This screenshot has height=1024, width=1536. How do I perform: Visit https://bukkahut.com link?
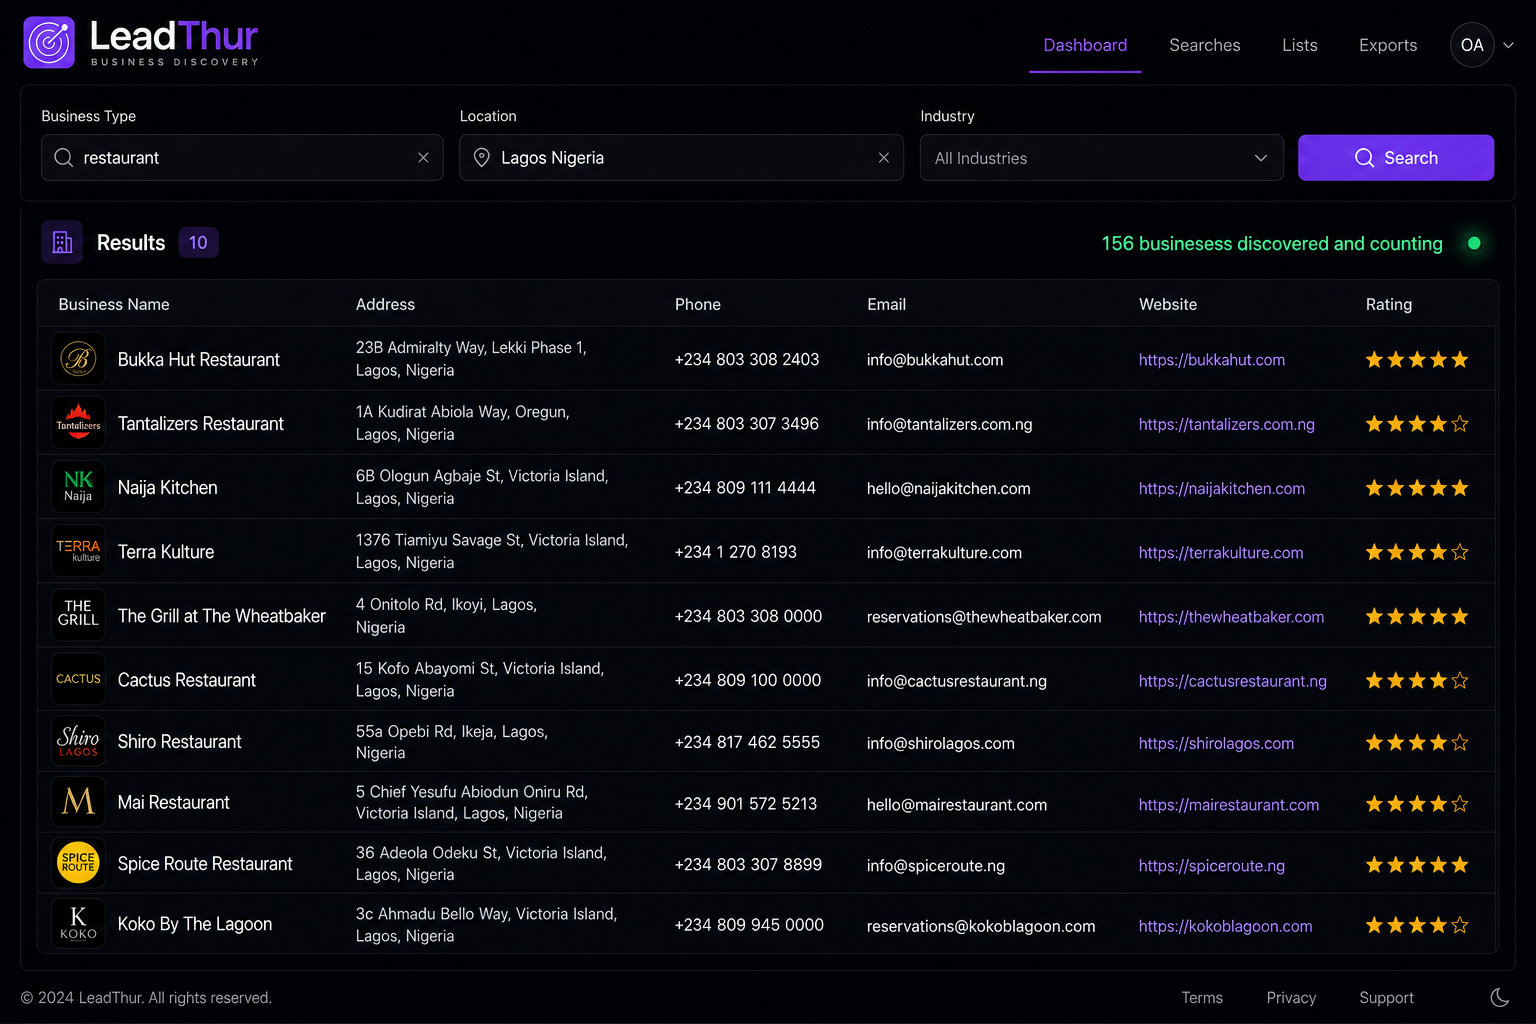tap(1212, 360)
